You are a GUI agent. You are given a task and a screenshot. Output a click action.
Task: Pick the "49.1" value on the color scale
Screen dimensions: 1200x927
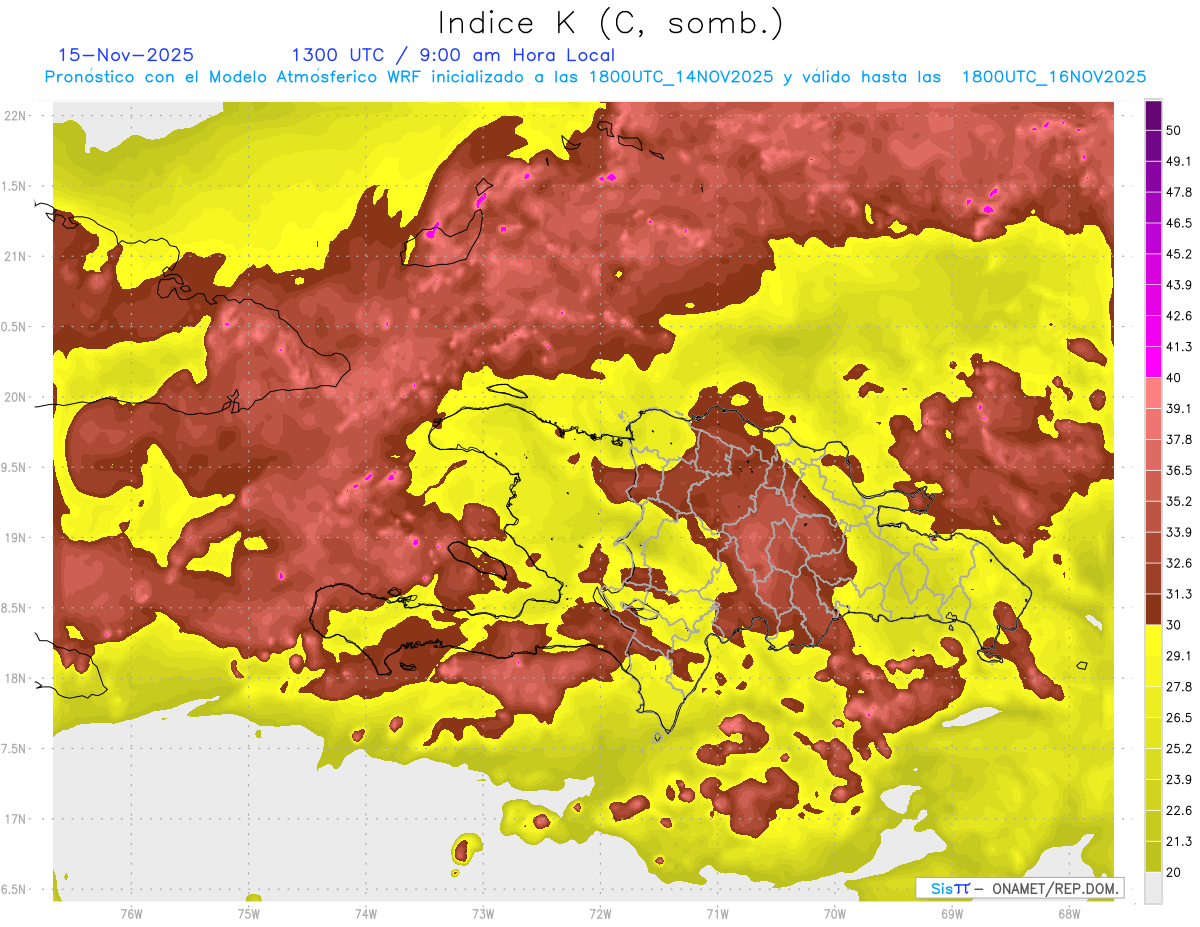tap(1178, 161)
